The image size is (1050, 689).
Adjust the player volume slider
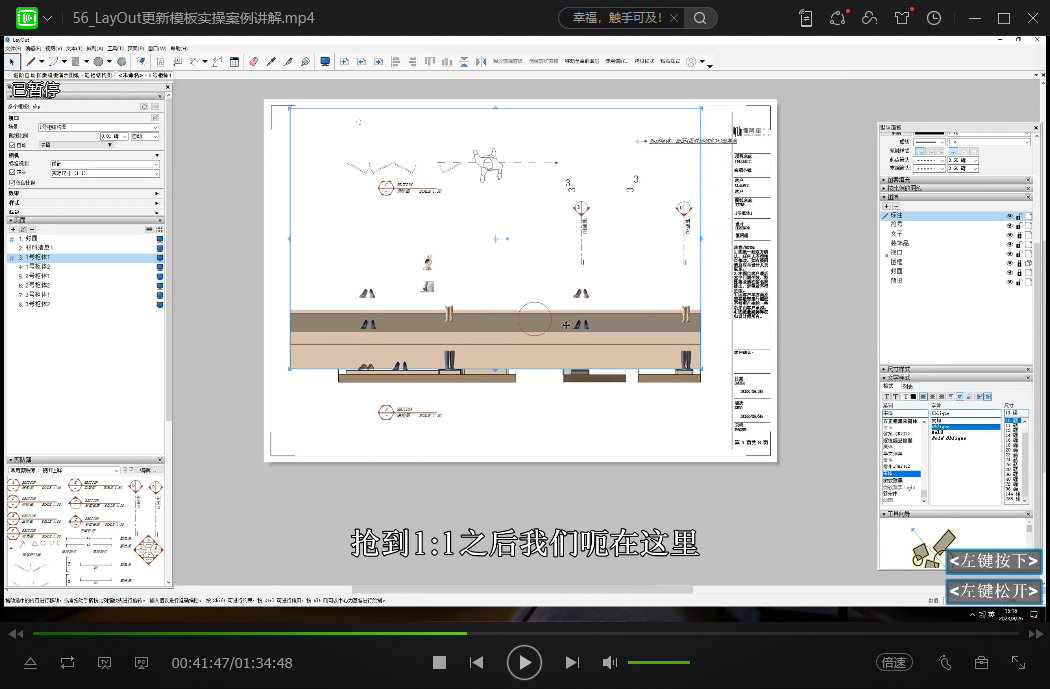[x=658, y=662]
